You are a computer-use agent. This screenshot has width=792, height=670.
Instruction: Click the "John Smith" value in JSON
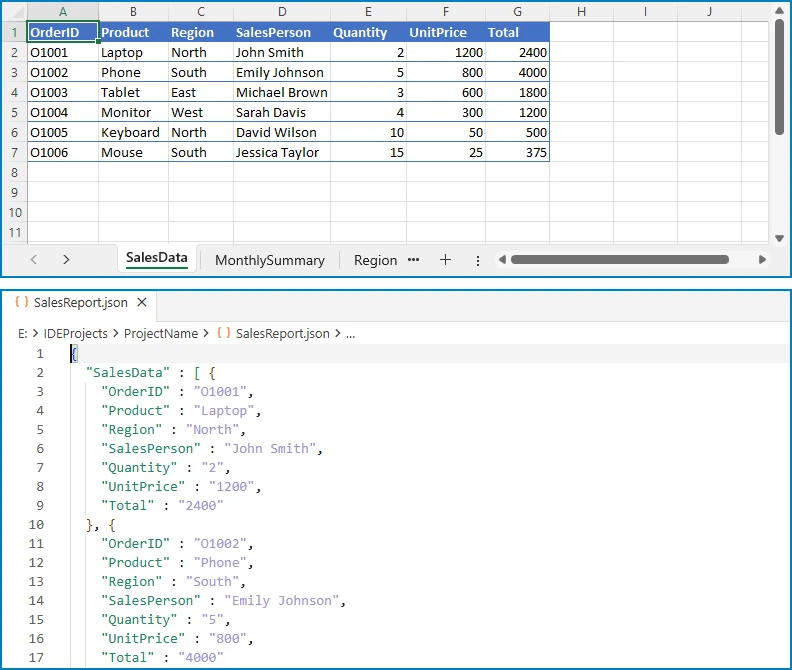click(x=270, y=449)
